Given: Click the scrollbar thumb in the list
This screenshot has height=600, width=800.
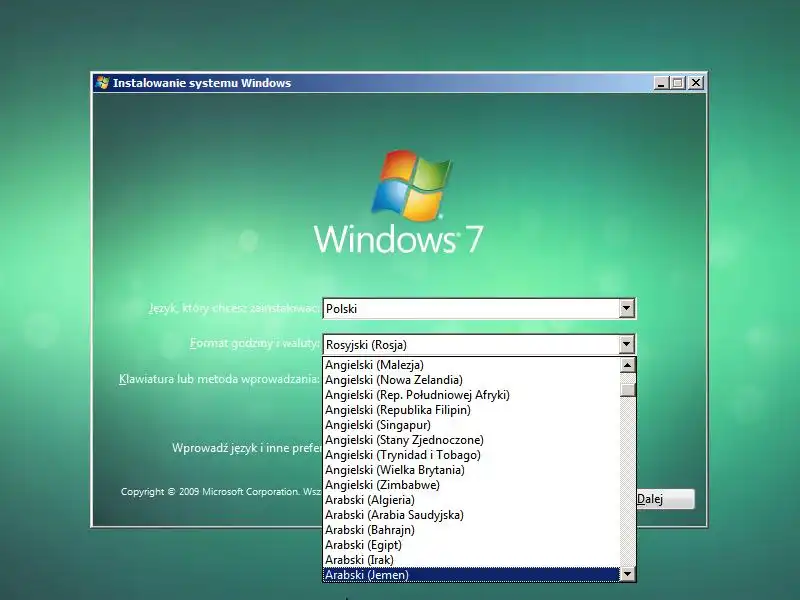Looking at the screenshot, I should (x=627, y=390).
